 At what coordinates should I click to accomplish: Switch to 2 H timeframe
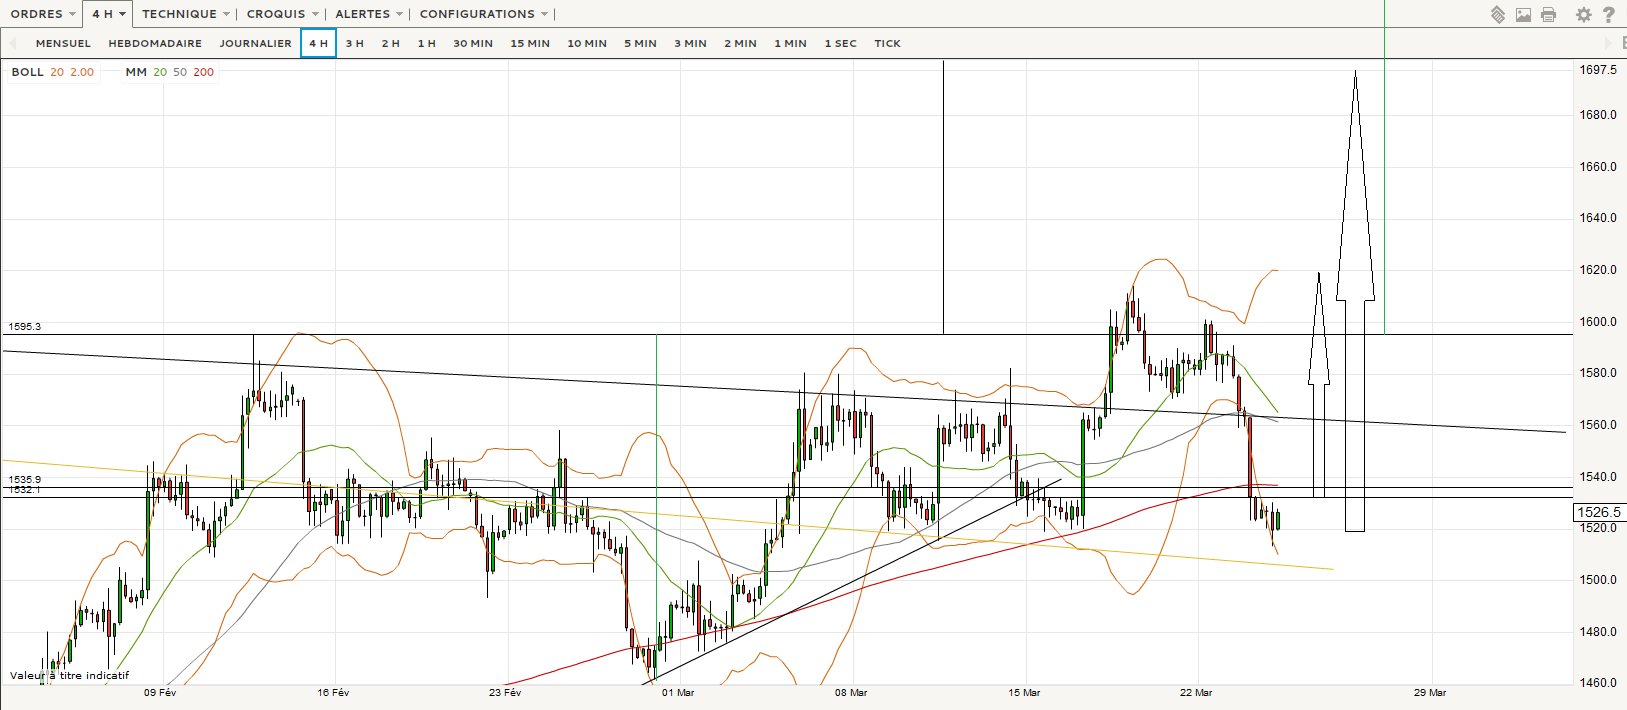[390, 43]
